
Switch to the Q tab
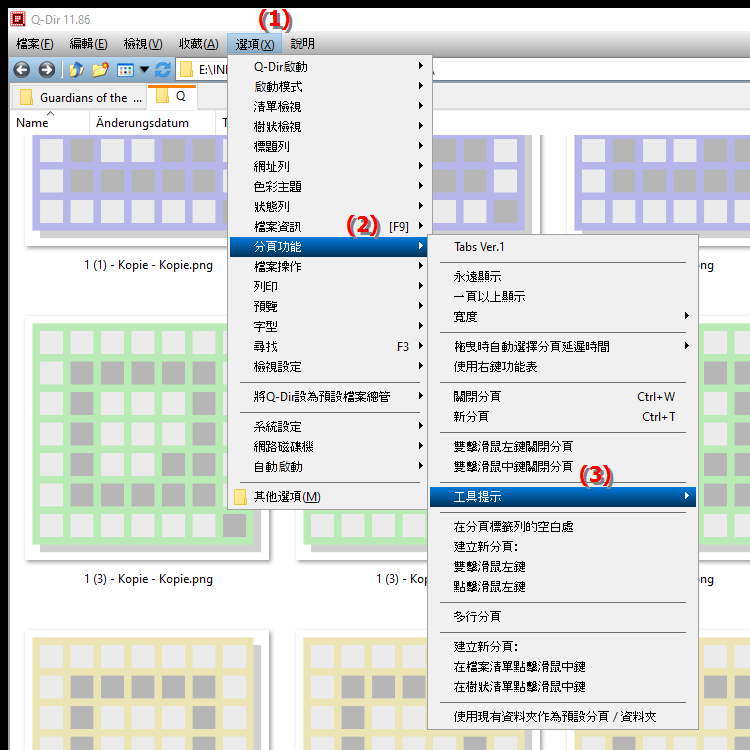pyautogui.click(x=172, y=96)
